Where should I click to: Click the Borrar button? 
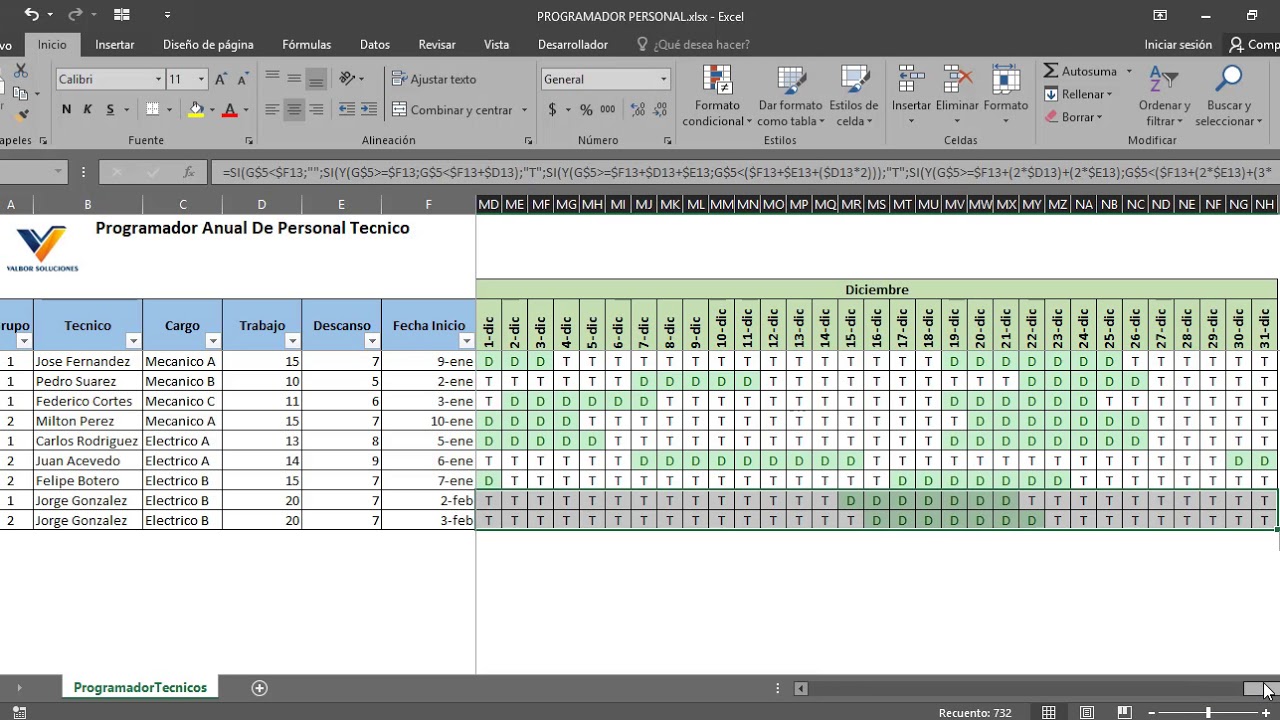[x=1073, y=117]
